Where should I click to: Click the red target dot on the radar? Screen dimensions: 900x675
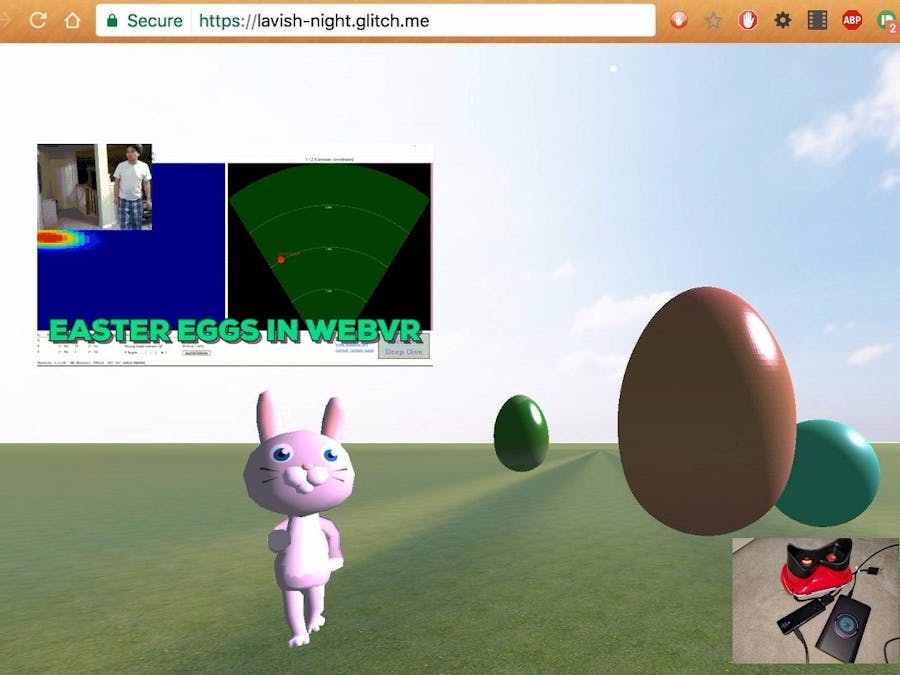click(283, 257)
